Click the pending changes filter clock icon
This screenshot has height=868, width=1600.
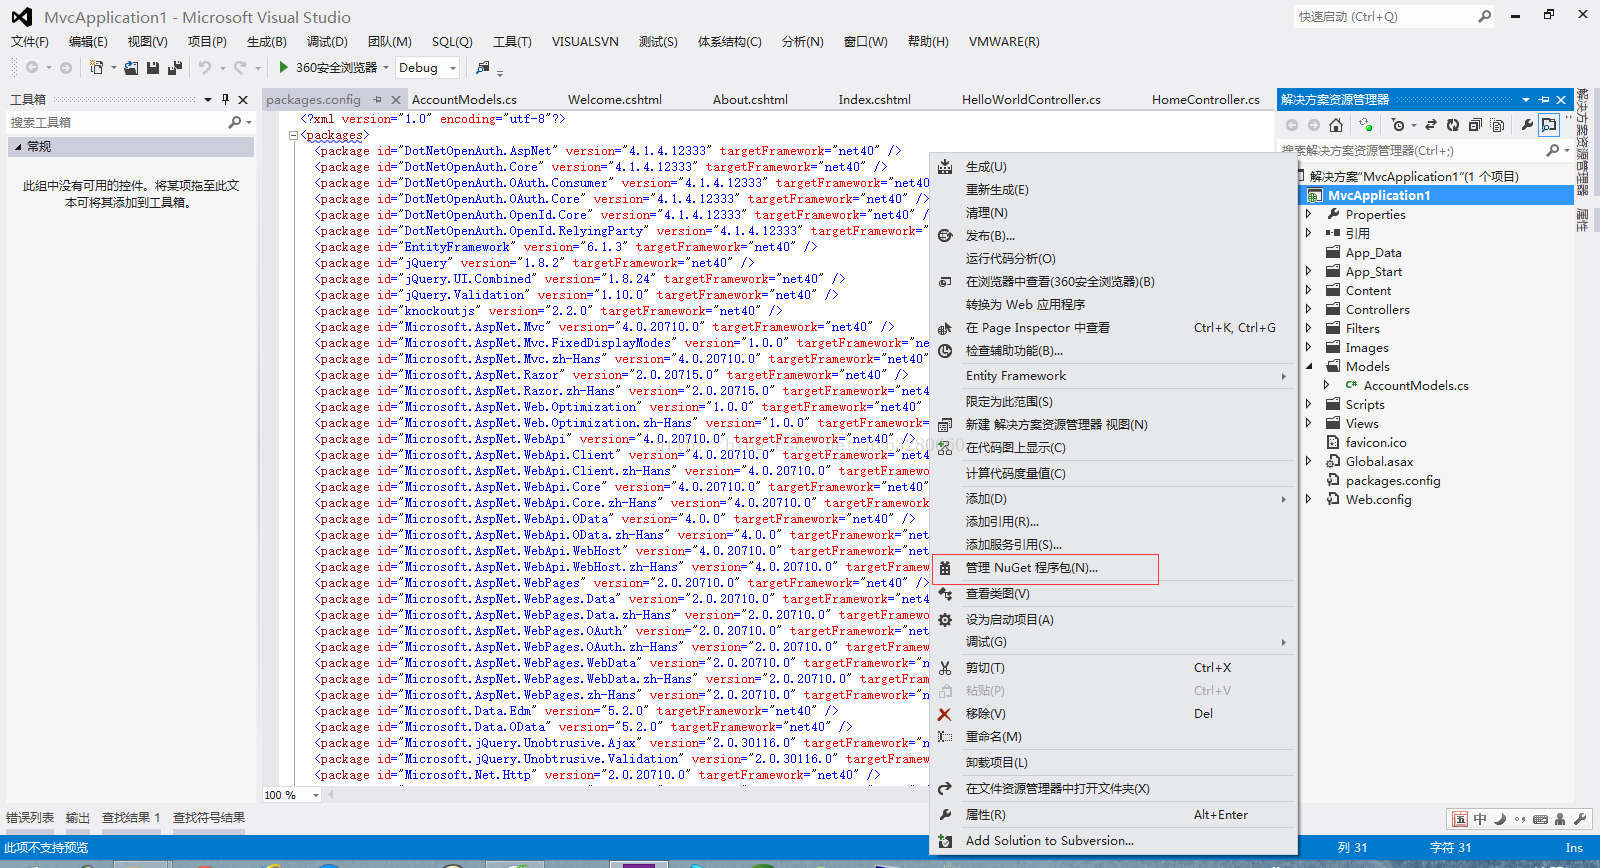point(1398,125)
